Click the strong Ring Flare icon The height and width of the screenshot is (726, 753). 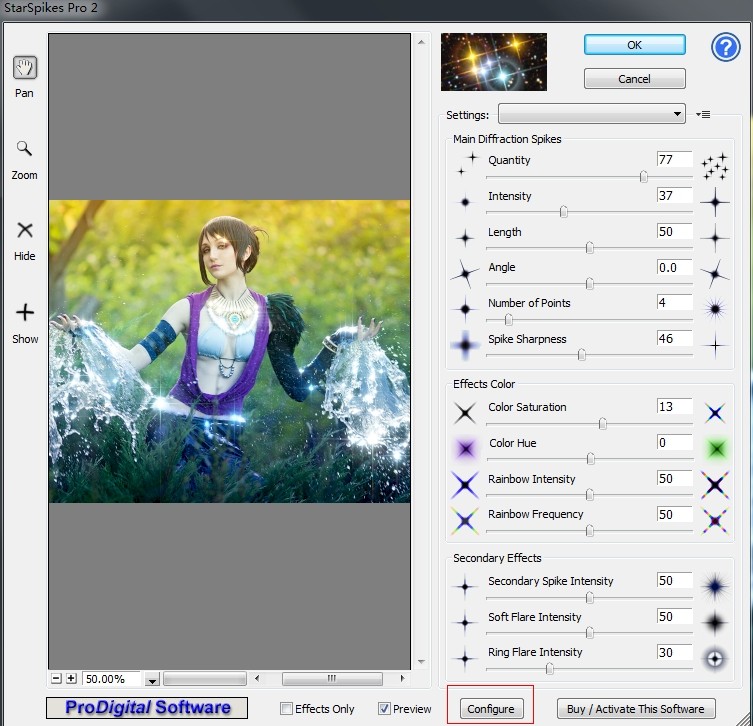click(715, 659)
